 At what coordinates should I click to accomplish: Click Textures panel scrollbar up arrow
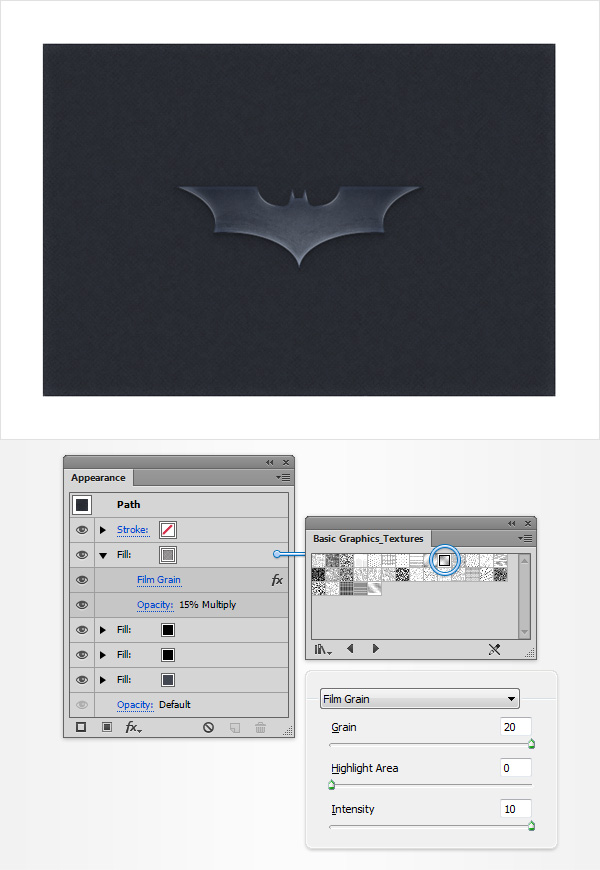pos(525,560)
